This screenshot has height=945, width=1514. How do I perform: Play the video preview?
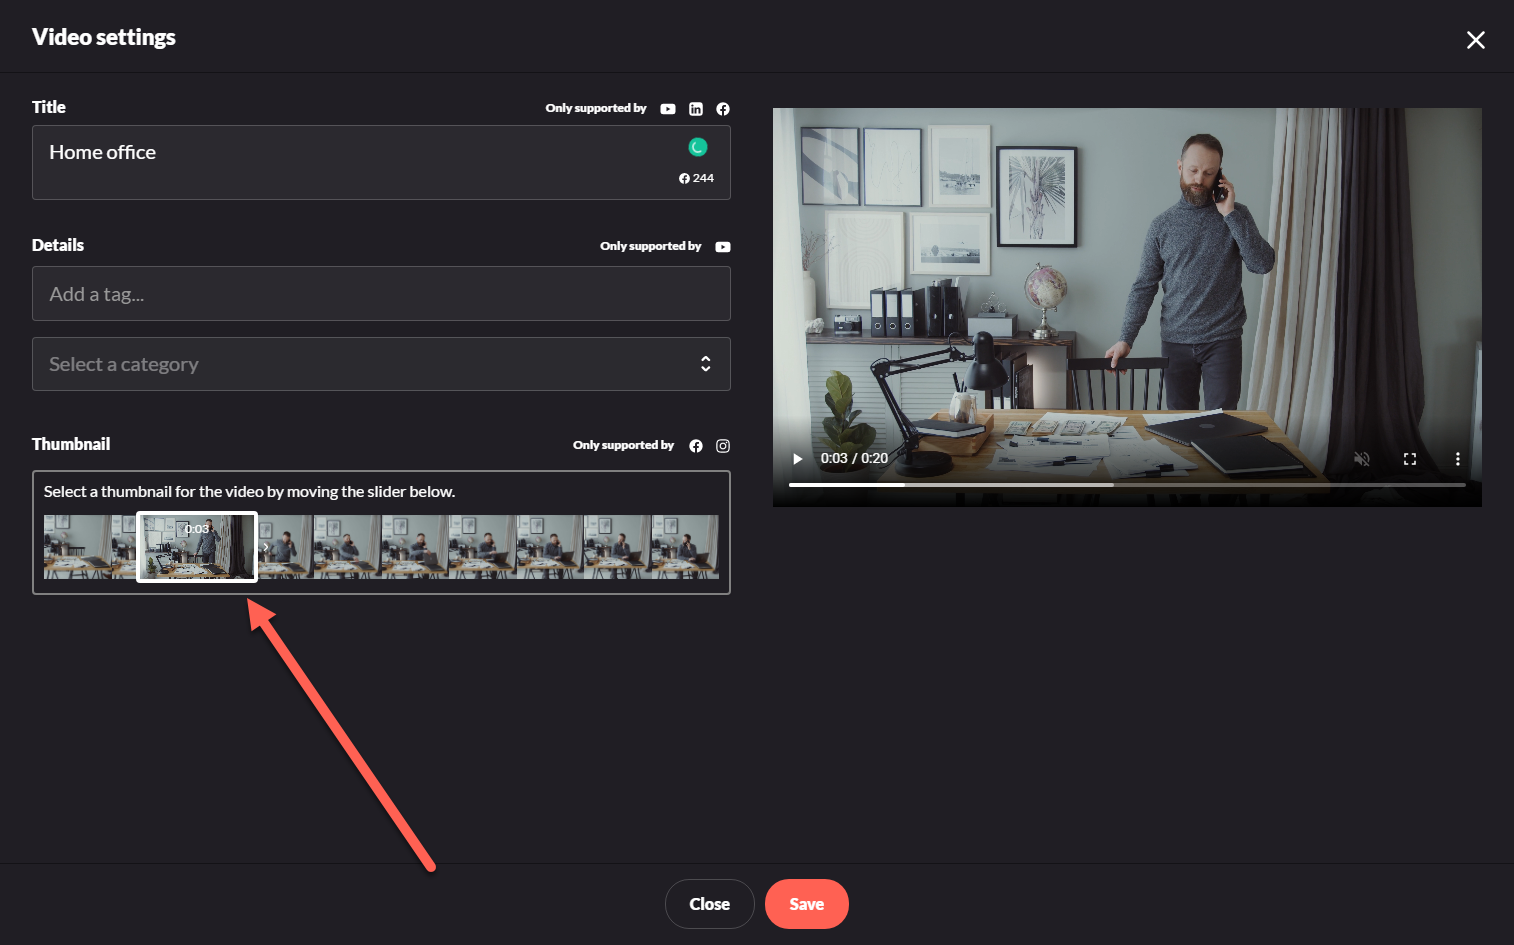798,459
